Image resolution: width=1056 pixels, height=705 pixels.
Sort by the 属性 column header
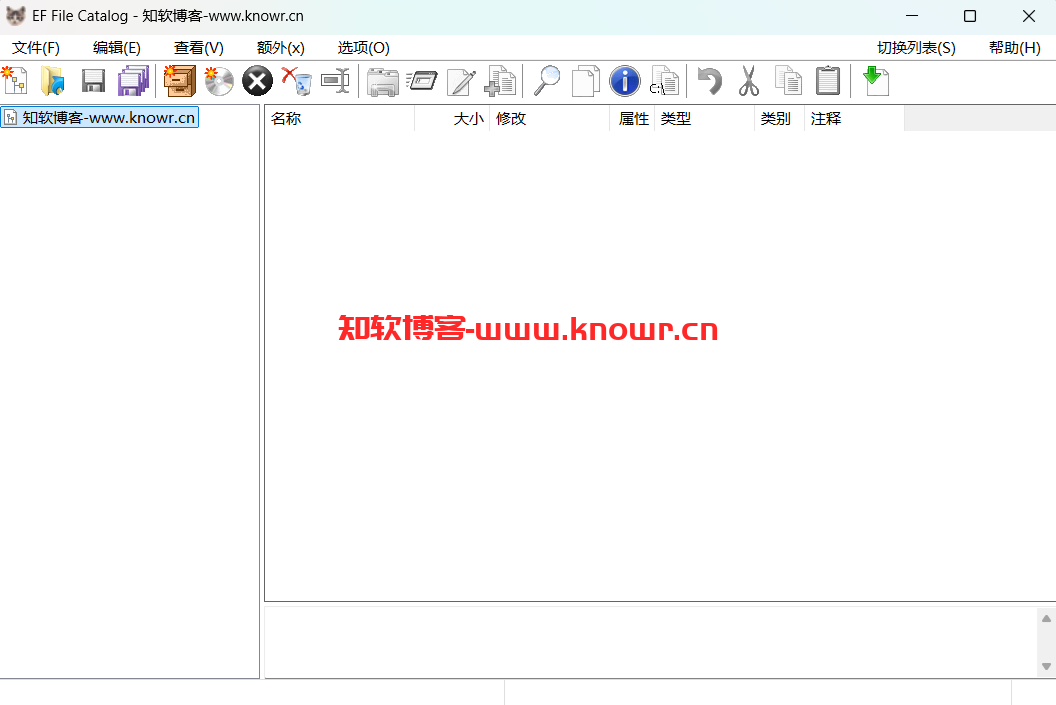tap(632, 119)
